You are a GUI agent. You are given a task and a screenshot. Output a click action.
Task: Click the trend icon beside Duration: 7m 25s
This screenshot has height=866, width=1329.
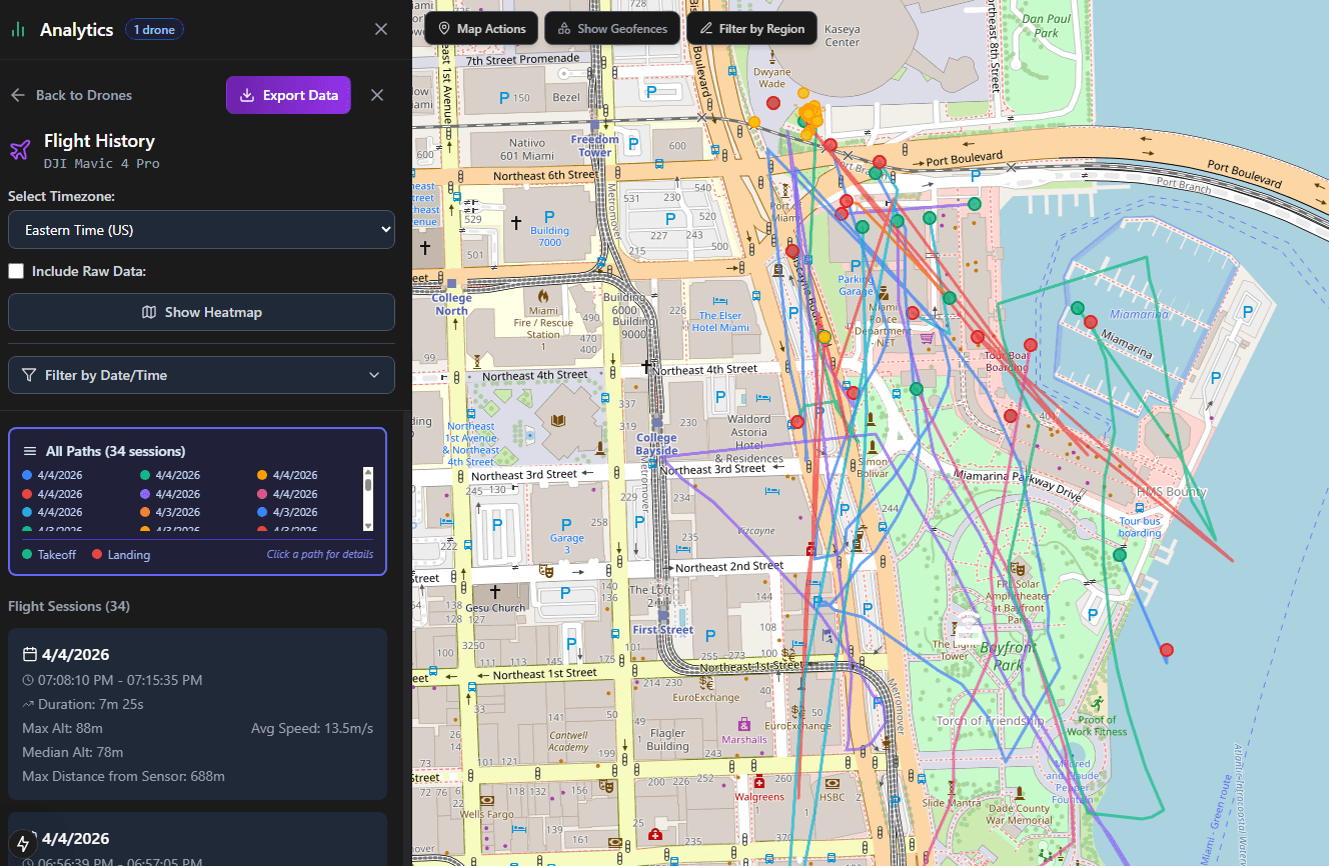[x=28, y=704]
